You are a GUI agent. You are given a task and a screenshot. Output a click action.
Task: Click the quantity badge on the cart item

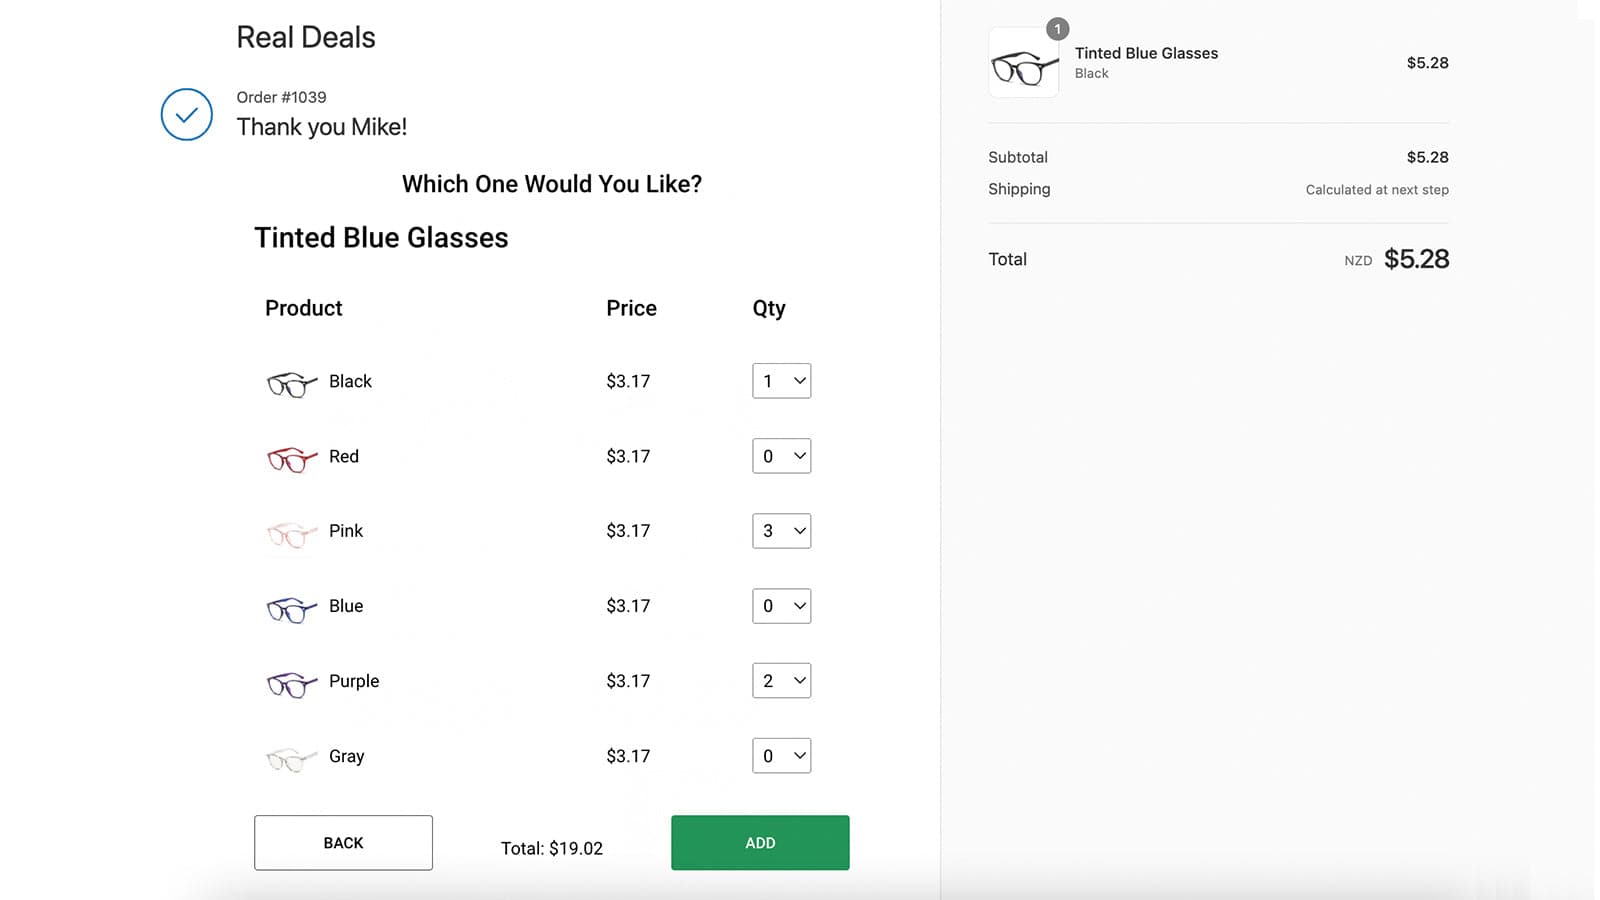(1058, 29)
